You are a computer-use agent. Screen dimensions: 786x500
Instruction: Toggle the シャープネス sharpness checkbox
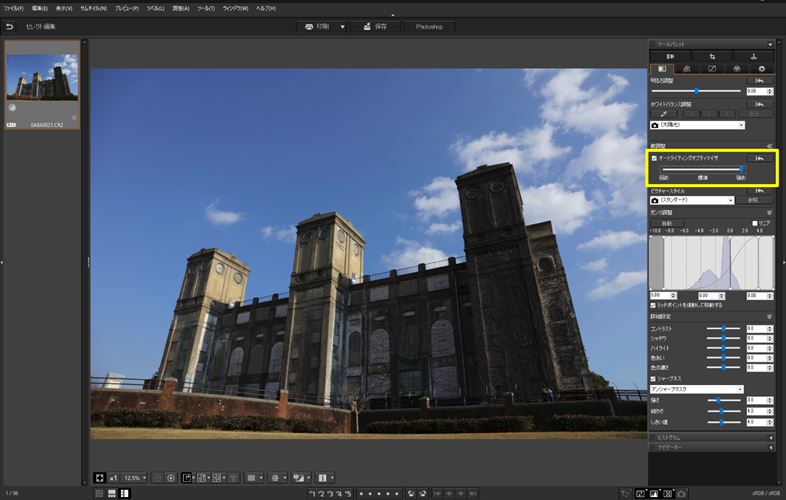pos(653,379)
